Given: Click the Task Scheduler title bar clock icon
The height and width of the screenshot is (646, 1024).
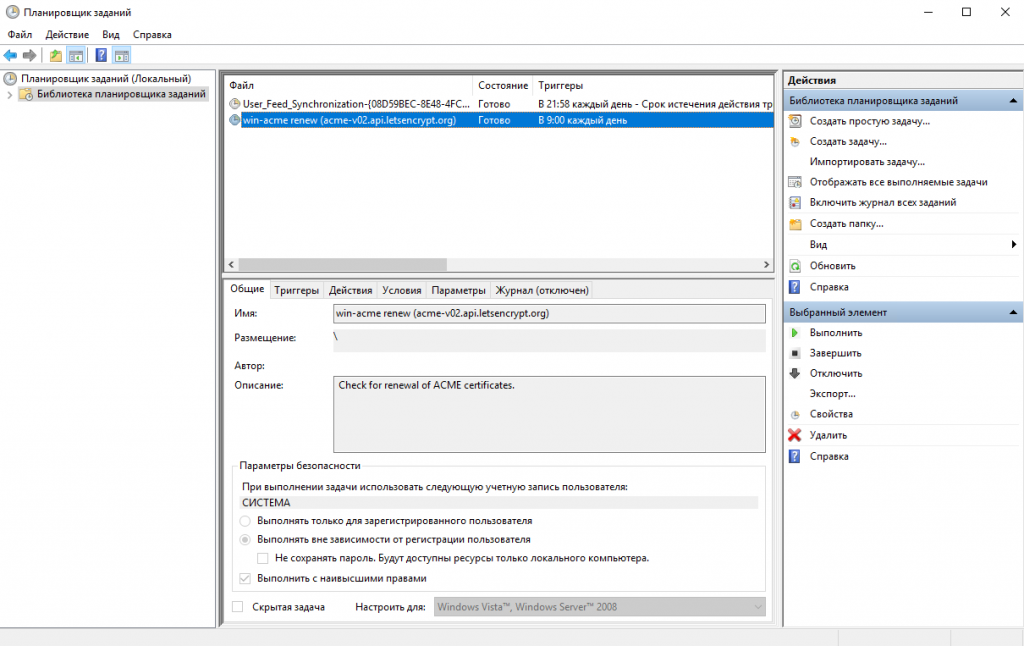Looking at the screenshot, I should 12,12.
